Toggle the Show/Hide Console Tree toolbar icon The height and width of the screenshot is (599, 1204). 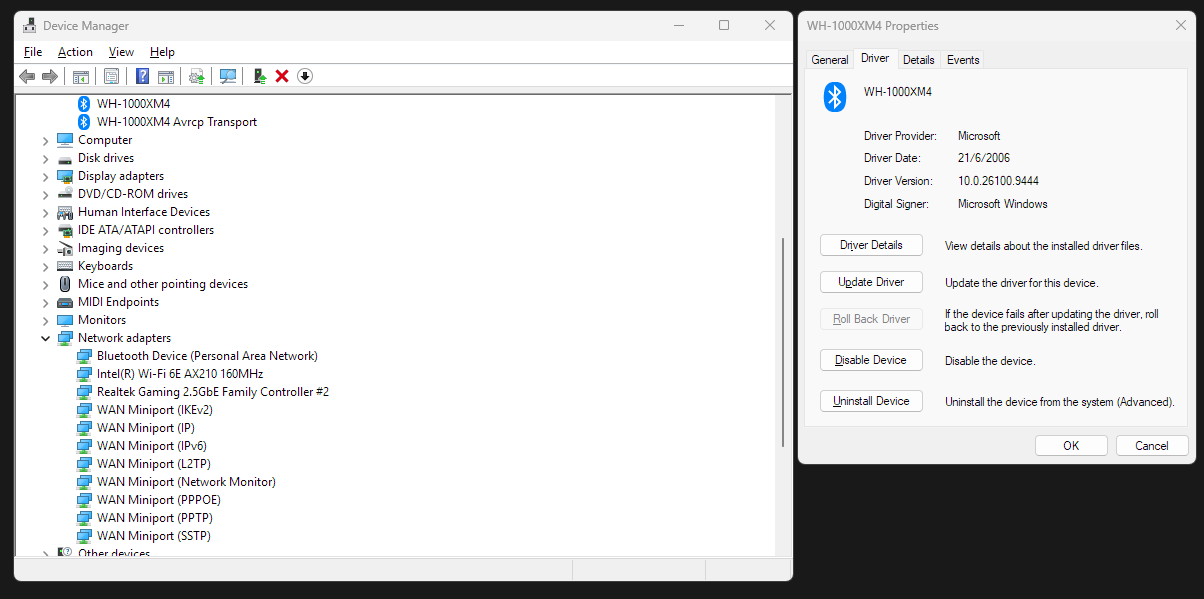click(81, 76)
